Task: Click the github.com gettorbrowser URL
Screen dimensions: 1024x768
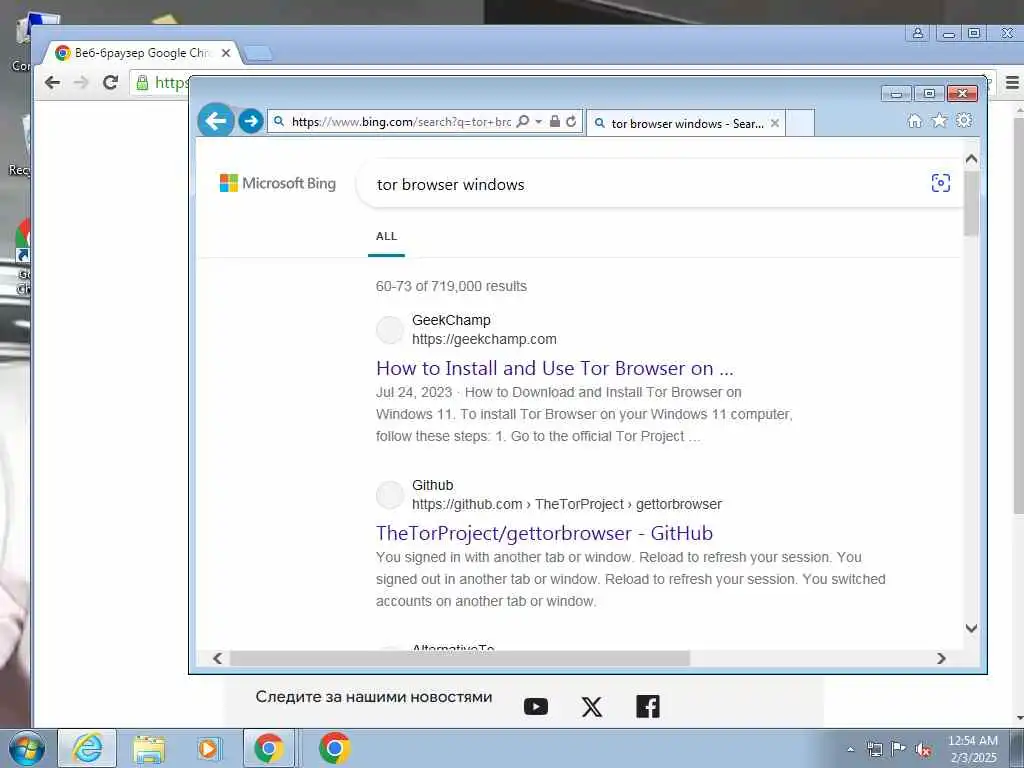Action: click(567, 504)
